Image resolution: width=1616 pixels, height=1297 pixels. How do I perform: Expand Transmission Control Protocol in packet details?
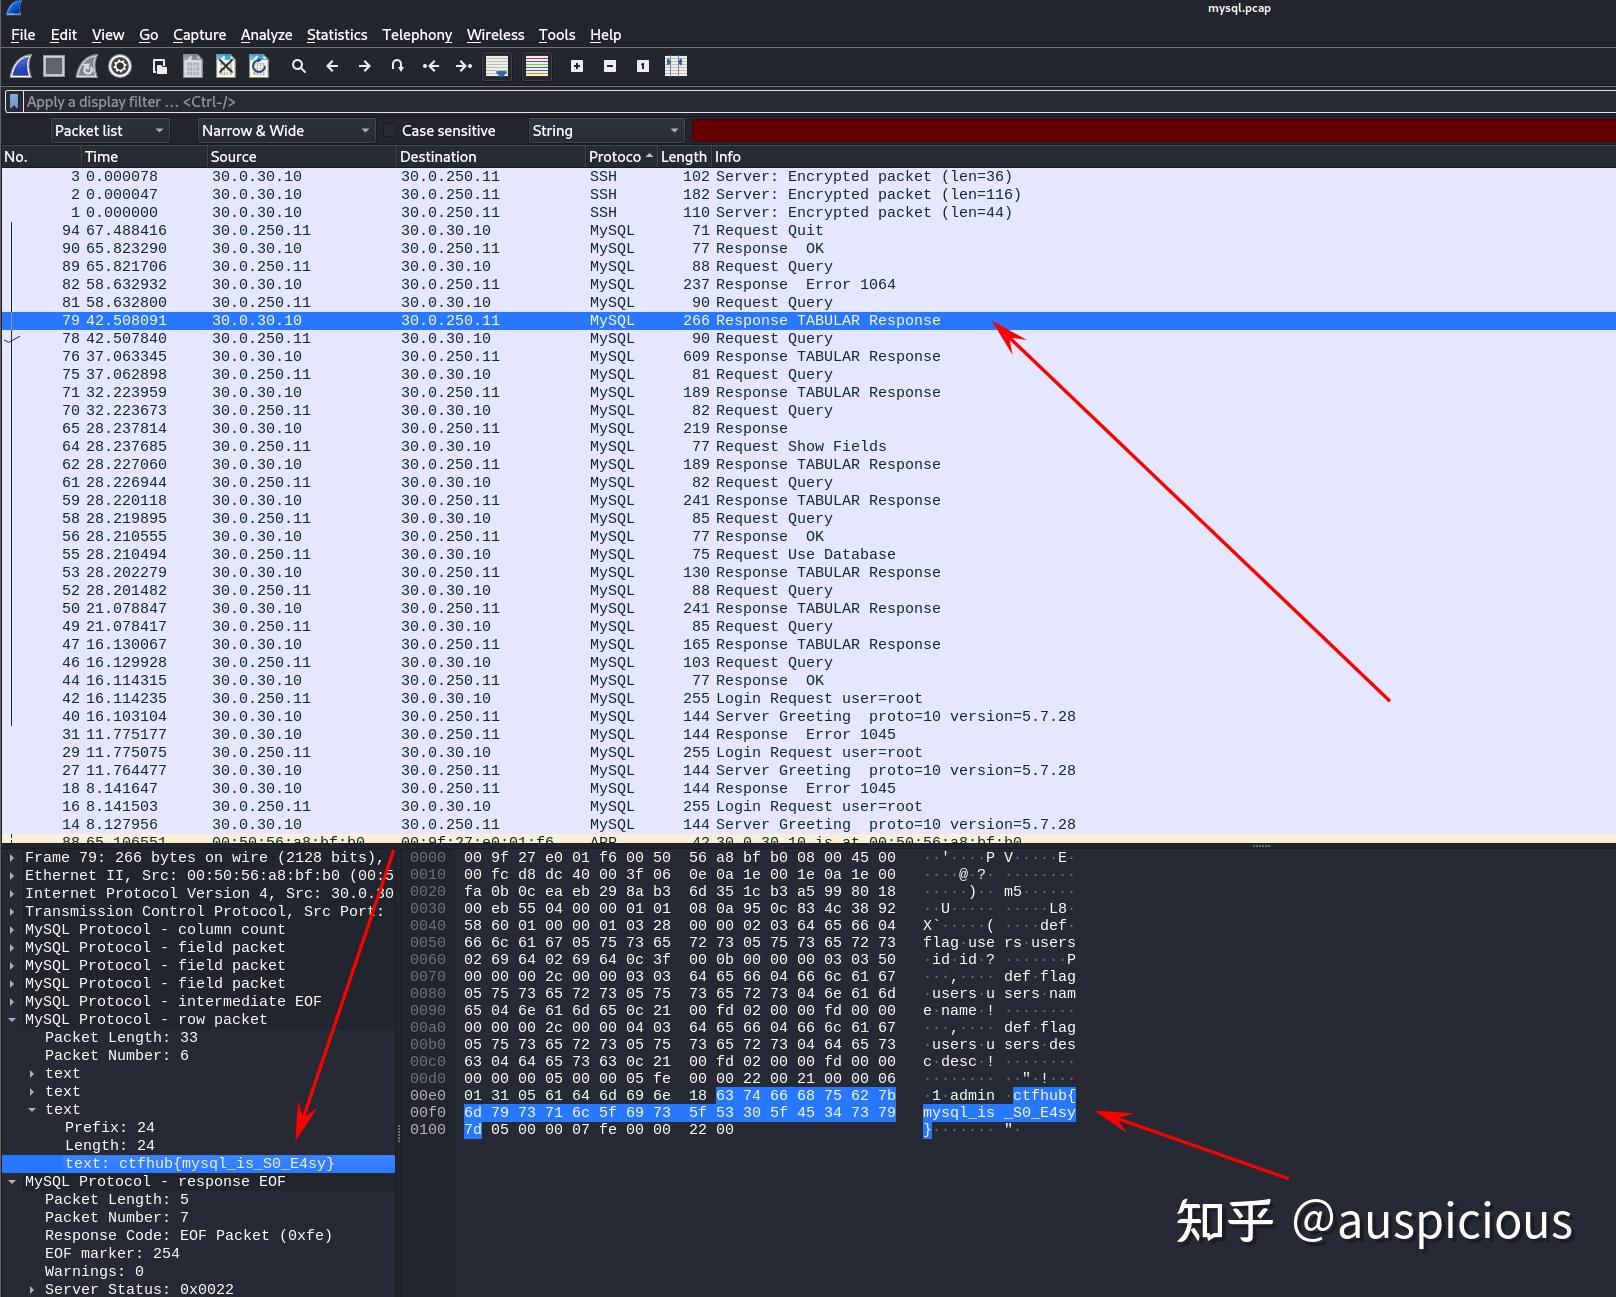point(13,911)
